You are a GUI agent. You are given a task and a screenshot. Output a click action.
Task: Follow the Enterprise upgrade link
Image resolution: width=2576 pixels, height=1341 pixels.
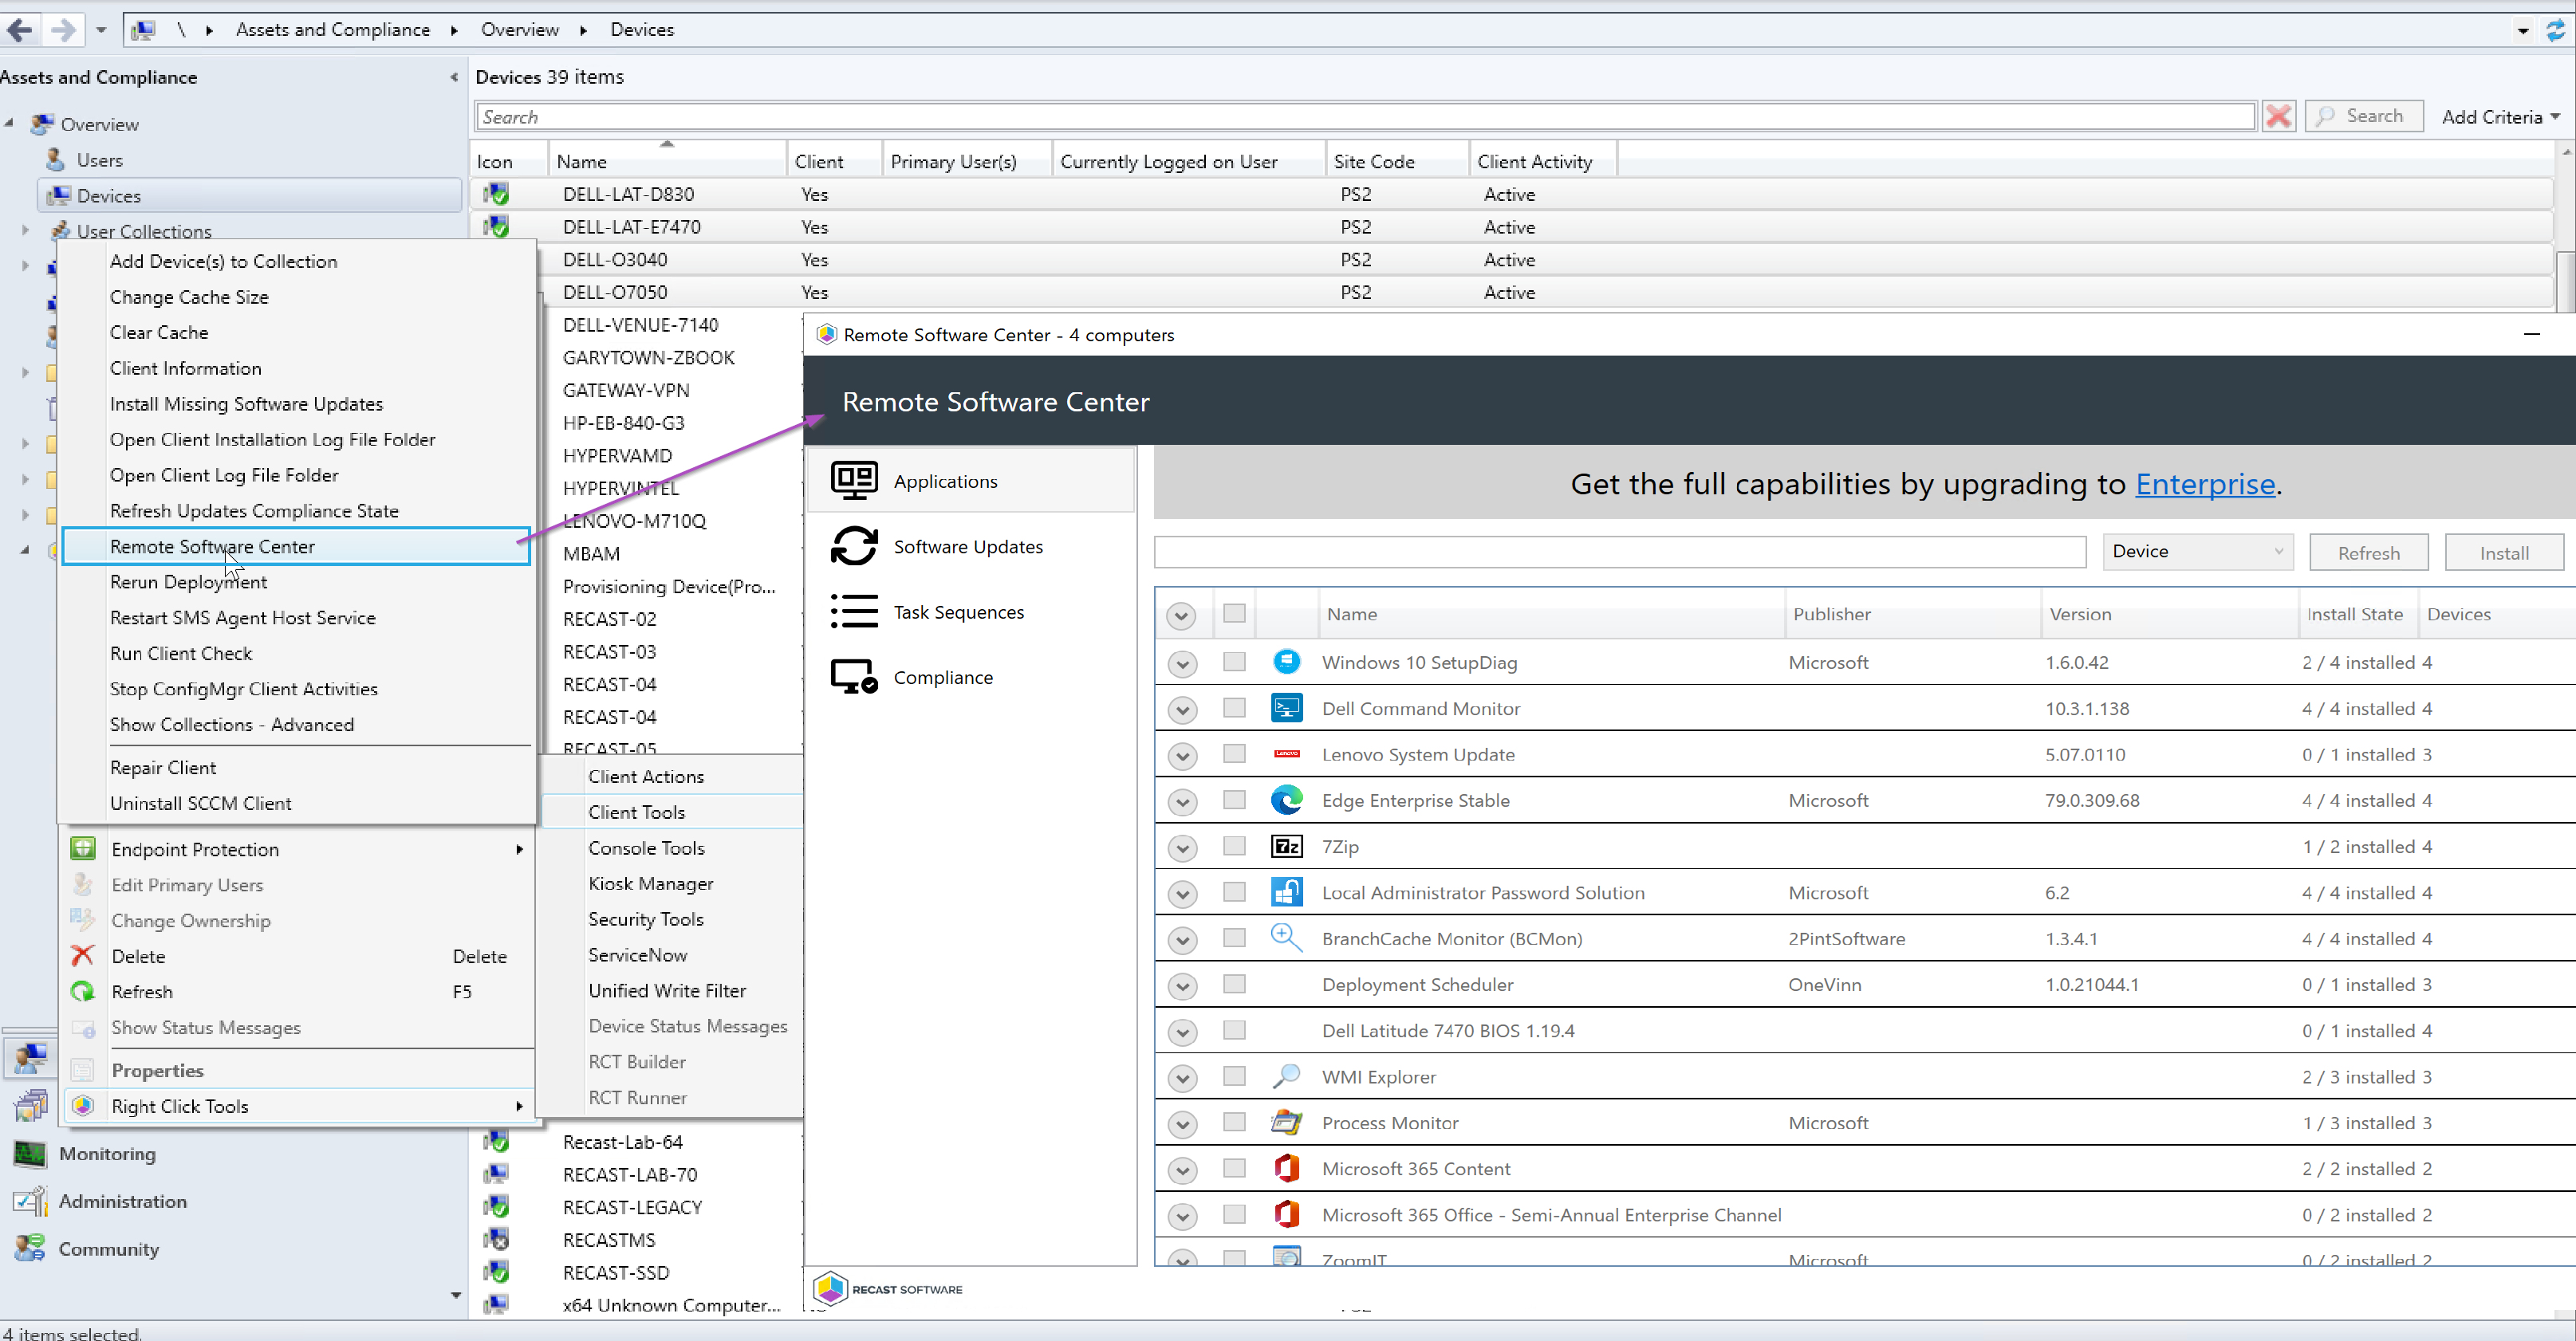point(2204,484)
